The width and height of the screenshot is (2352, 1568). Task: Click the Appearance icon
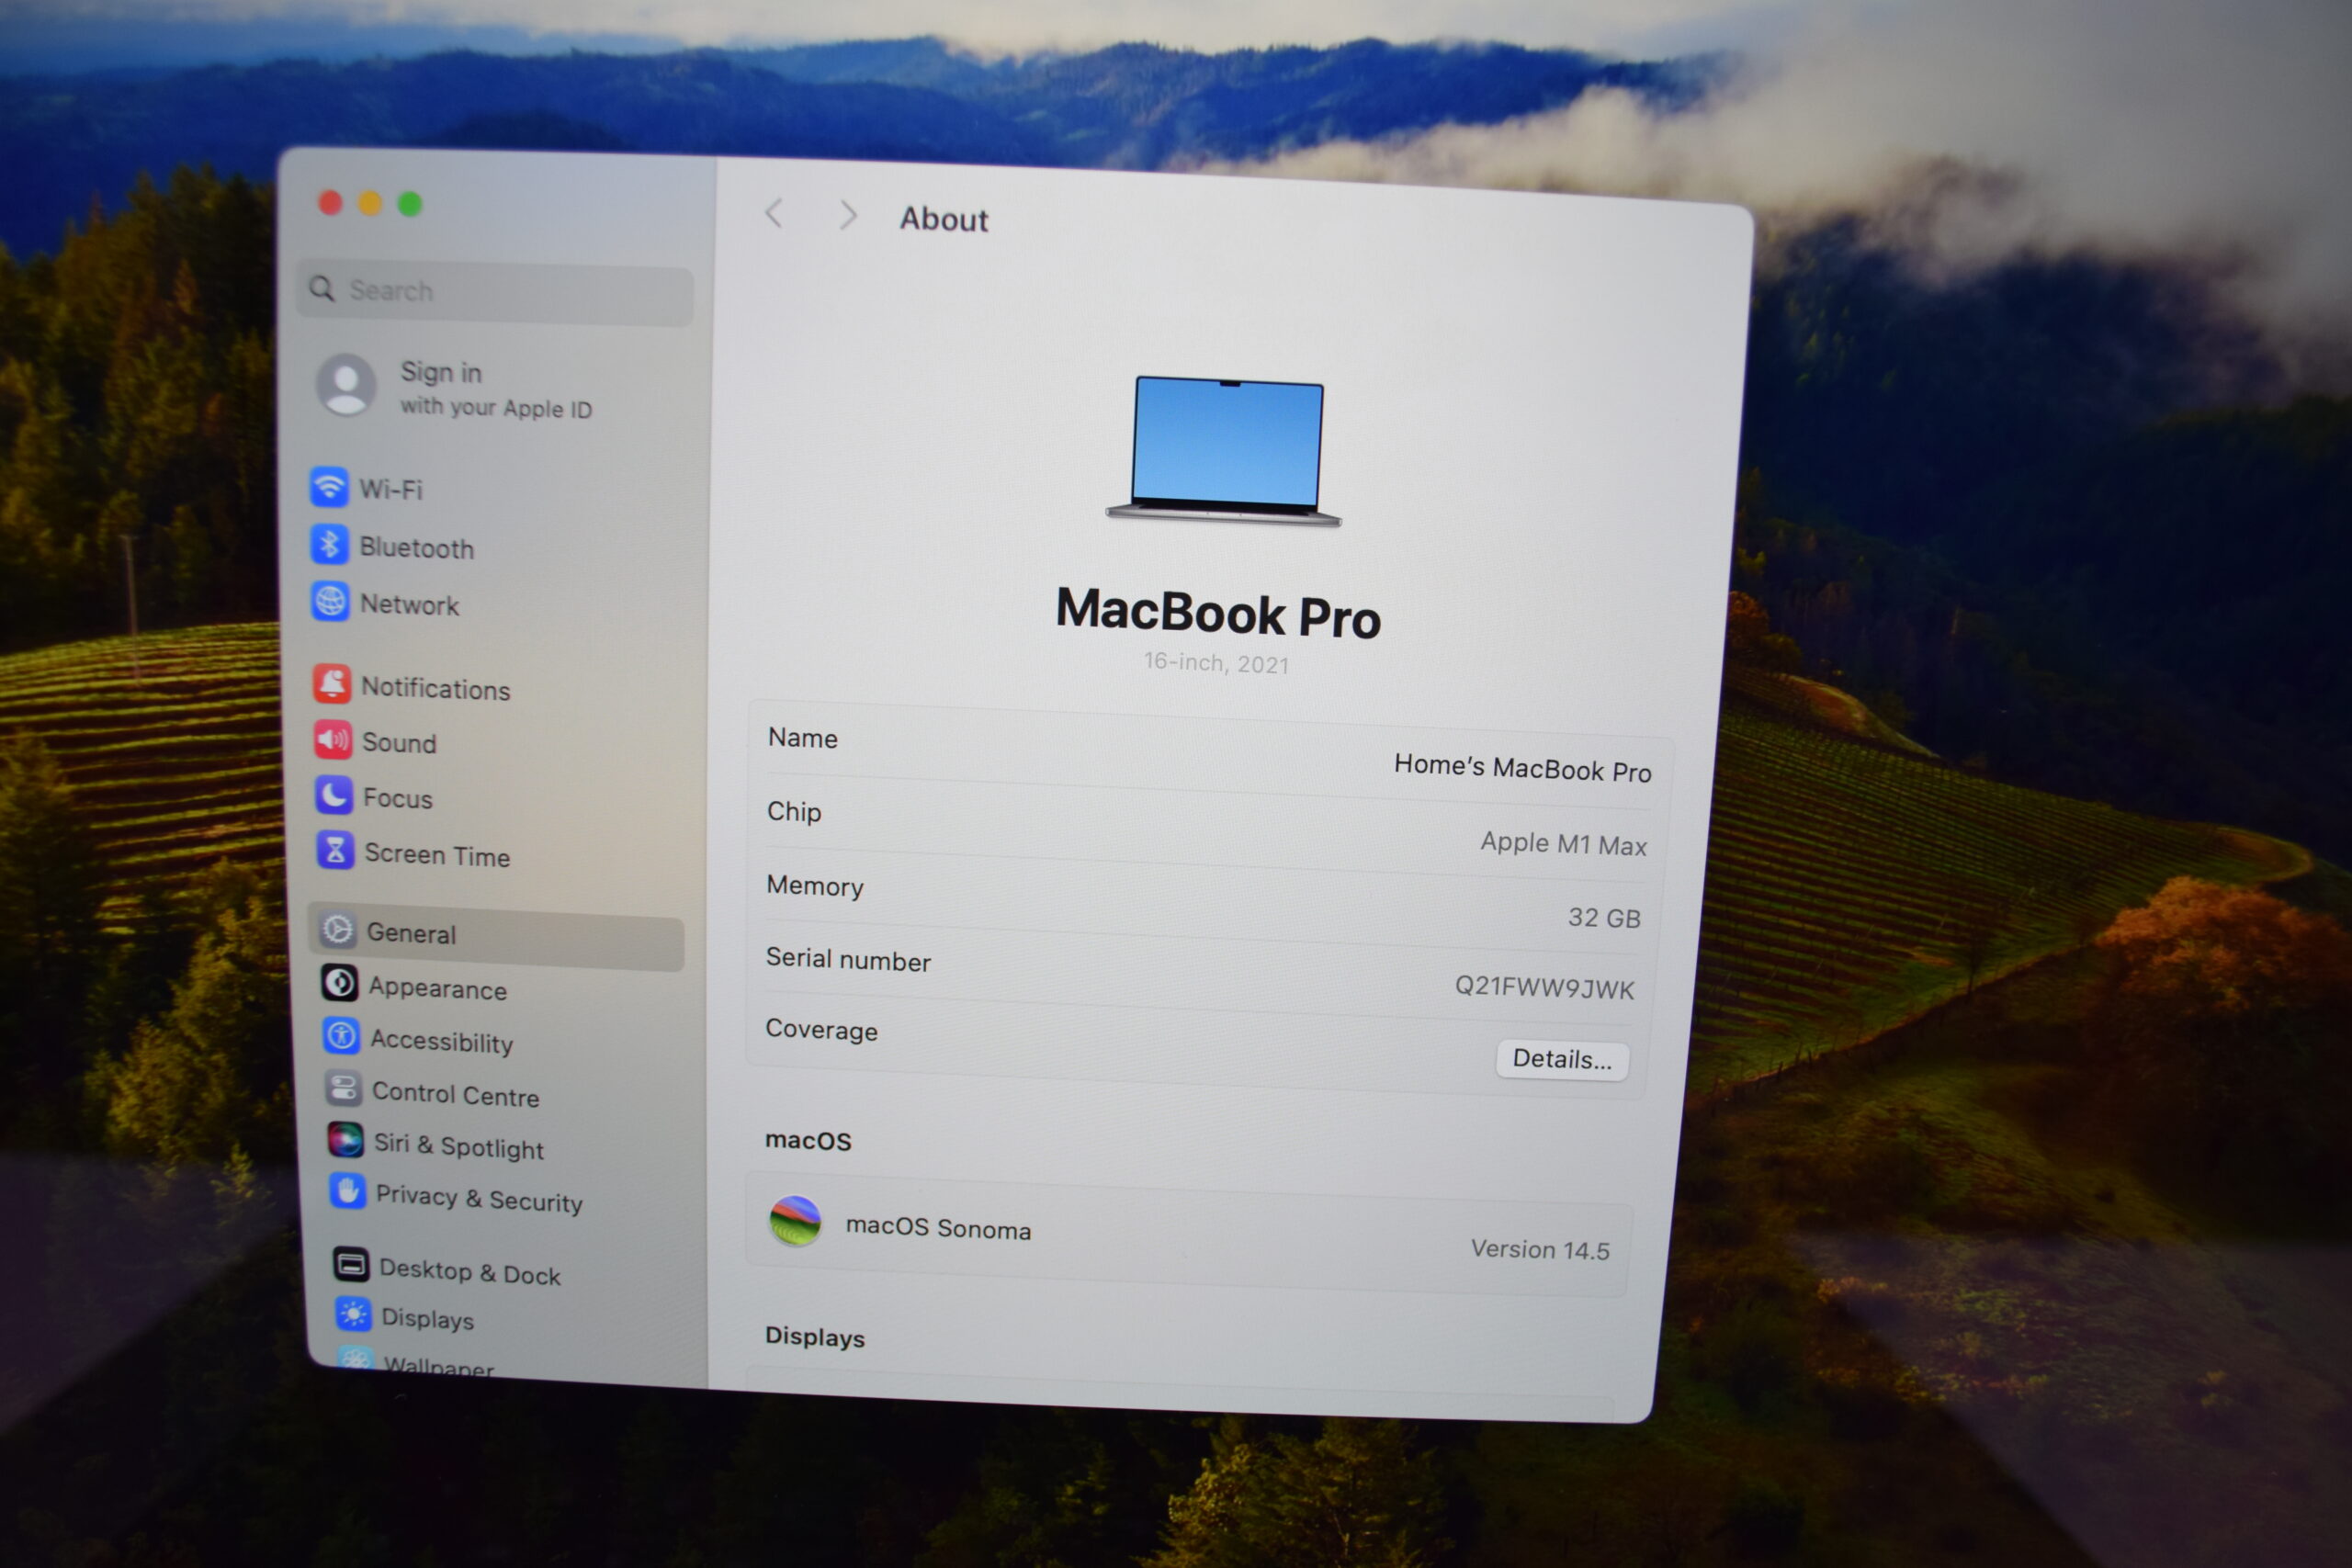(x=340, y=983)
